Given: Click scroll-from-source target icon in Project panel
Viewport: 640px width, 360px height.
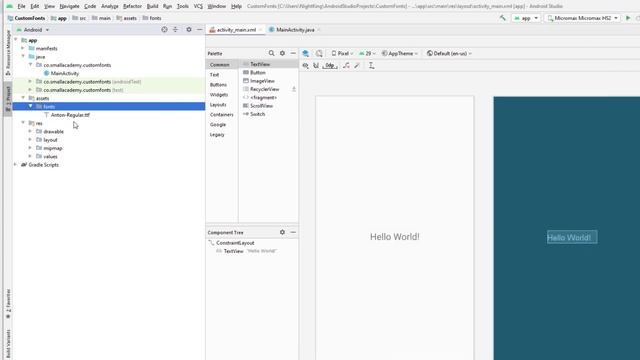Looking at the screenshot, I should pos(164,29).
